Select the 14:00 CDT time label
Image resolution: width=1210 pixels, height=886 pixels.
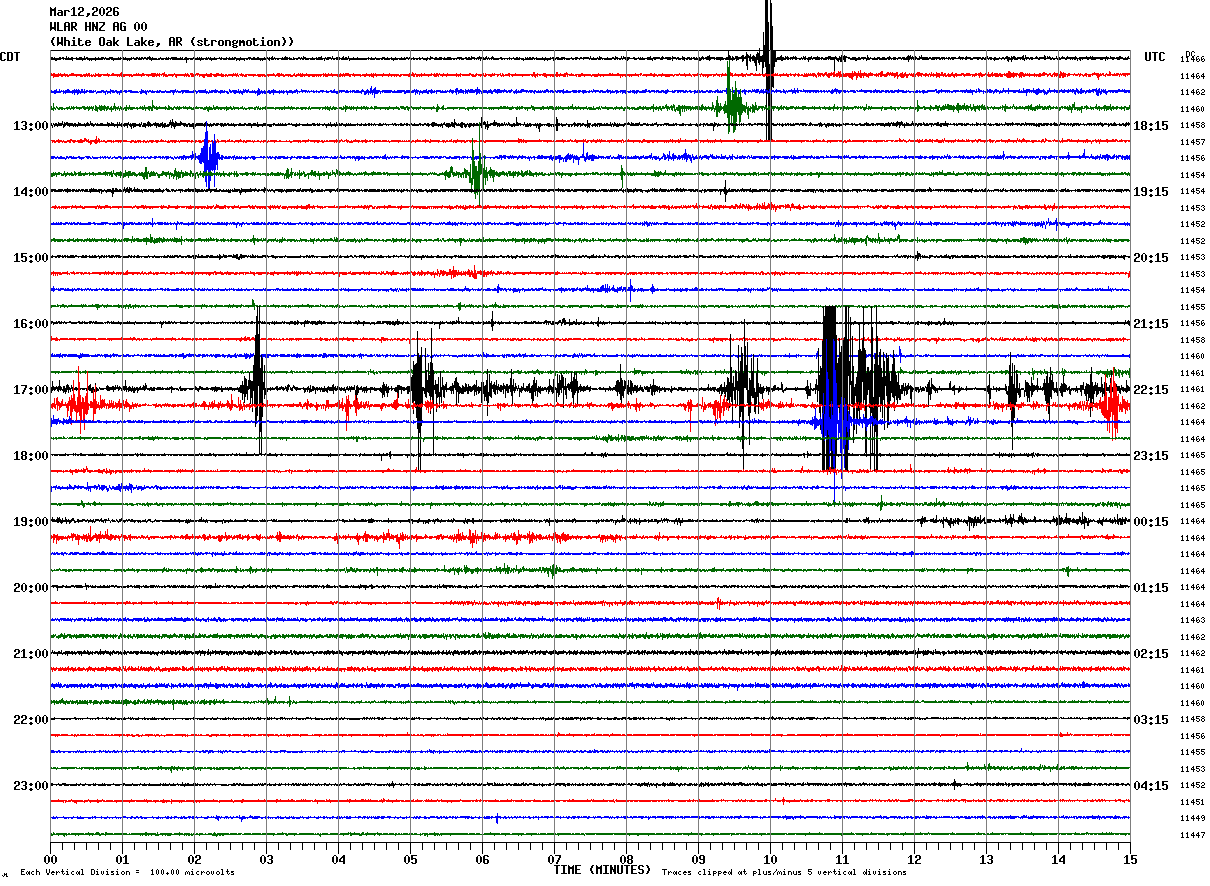(30, 192)
